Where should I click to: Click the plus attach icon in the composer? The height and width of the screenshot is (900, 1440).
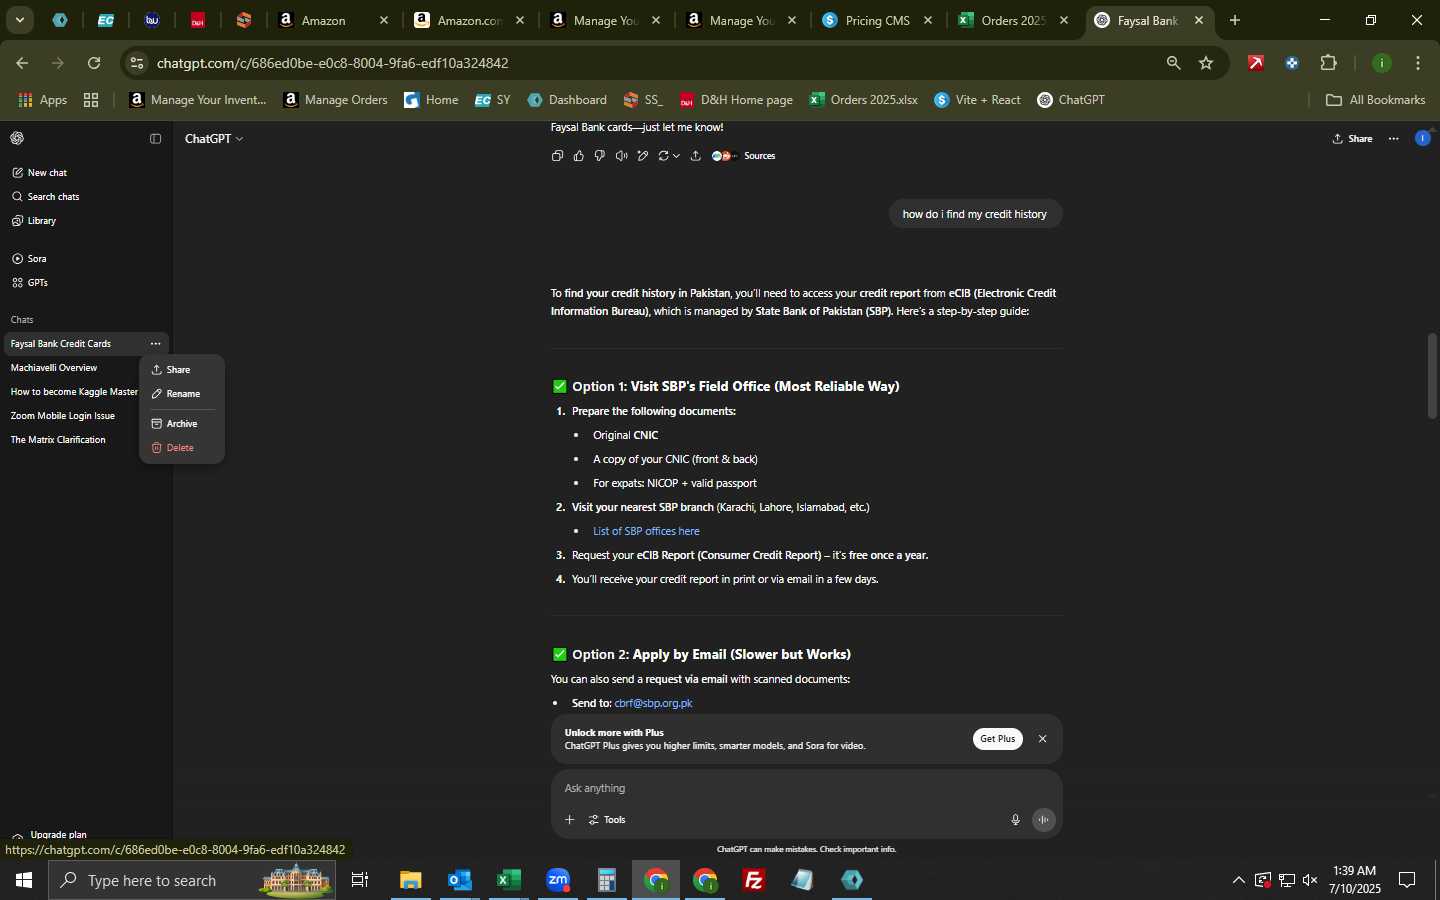point(569,820)
